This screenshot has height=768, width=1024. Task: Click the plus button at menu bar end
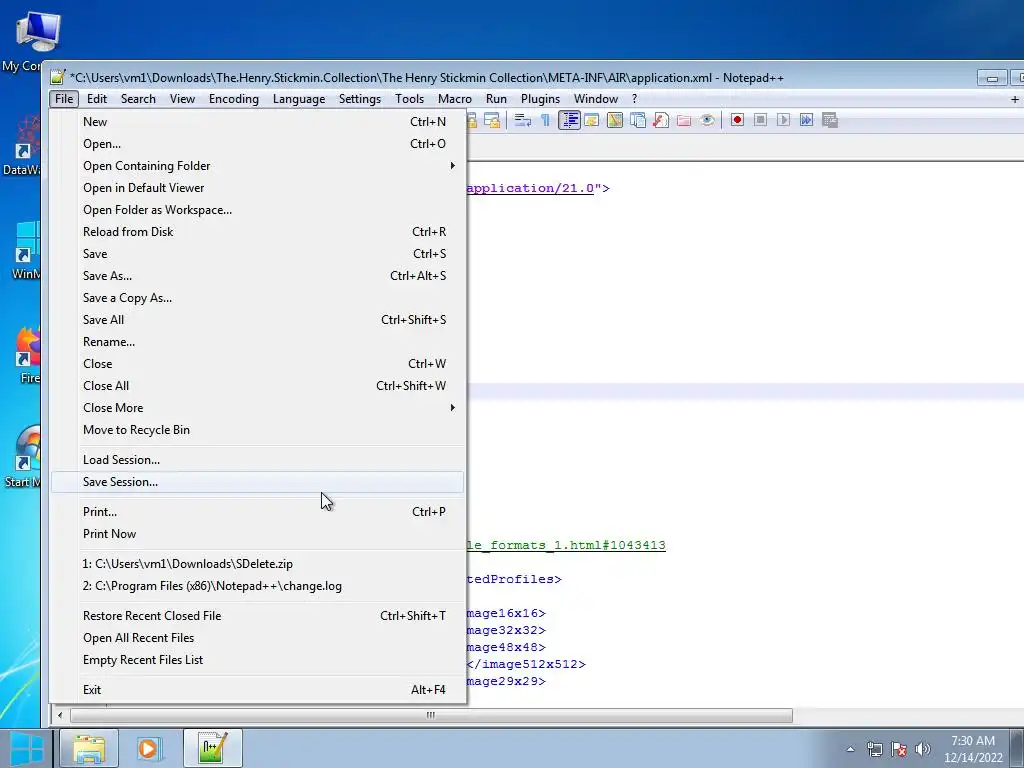coord(1014,99)
